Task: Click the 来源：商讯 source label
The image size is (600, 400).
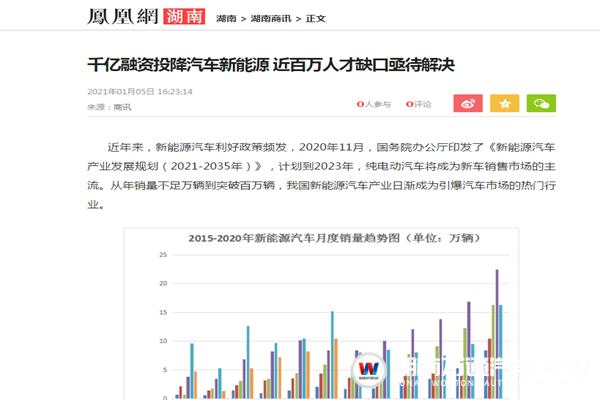Action: [x=109, y=107]
